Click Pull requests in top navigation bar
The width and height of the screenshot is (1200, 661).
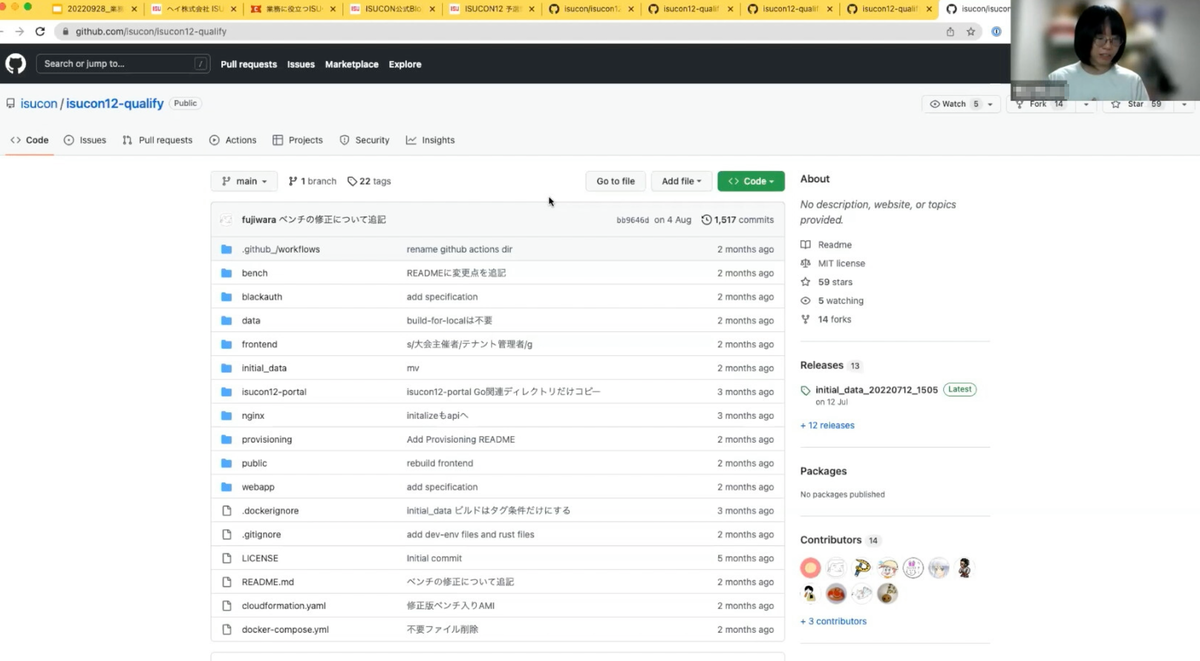click(249, 64)
